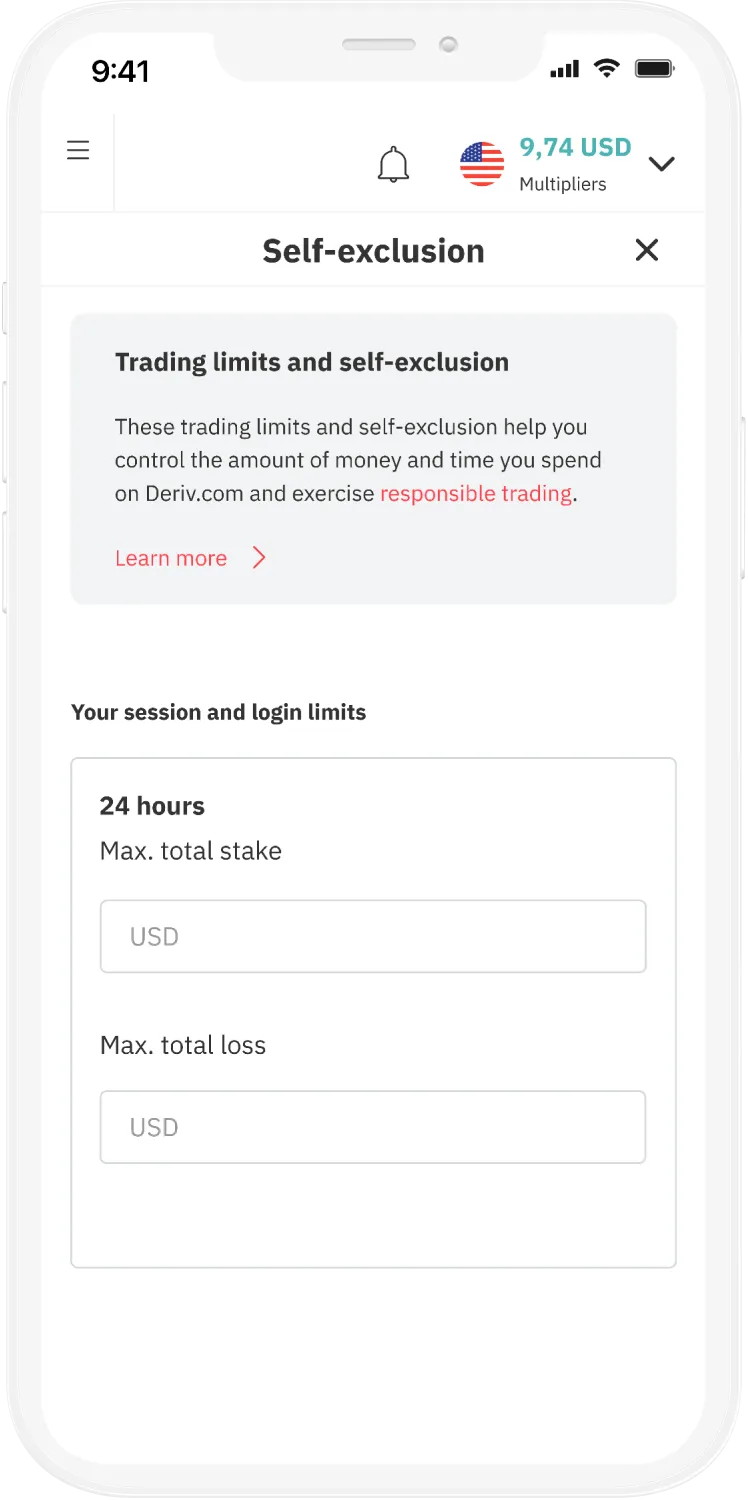Open the hamburger navigation menu
Viewport: 748px width, 1500px height.
click(x=78, y=149)
